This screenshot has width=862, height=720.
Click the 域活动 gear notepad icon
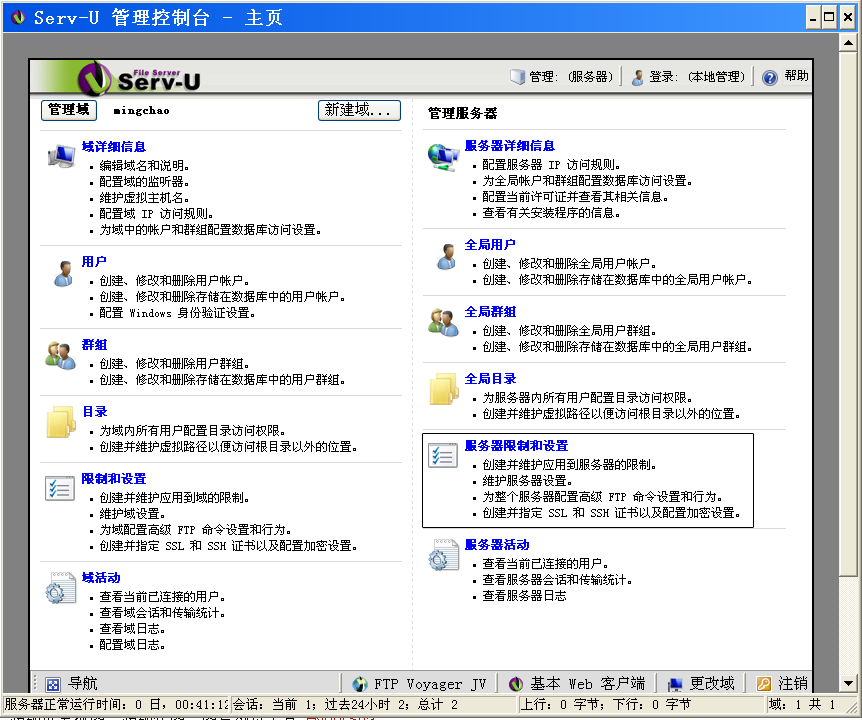click(x=60, y=588)
